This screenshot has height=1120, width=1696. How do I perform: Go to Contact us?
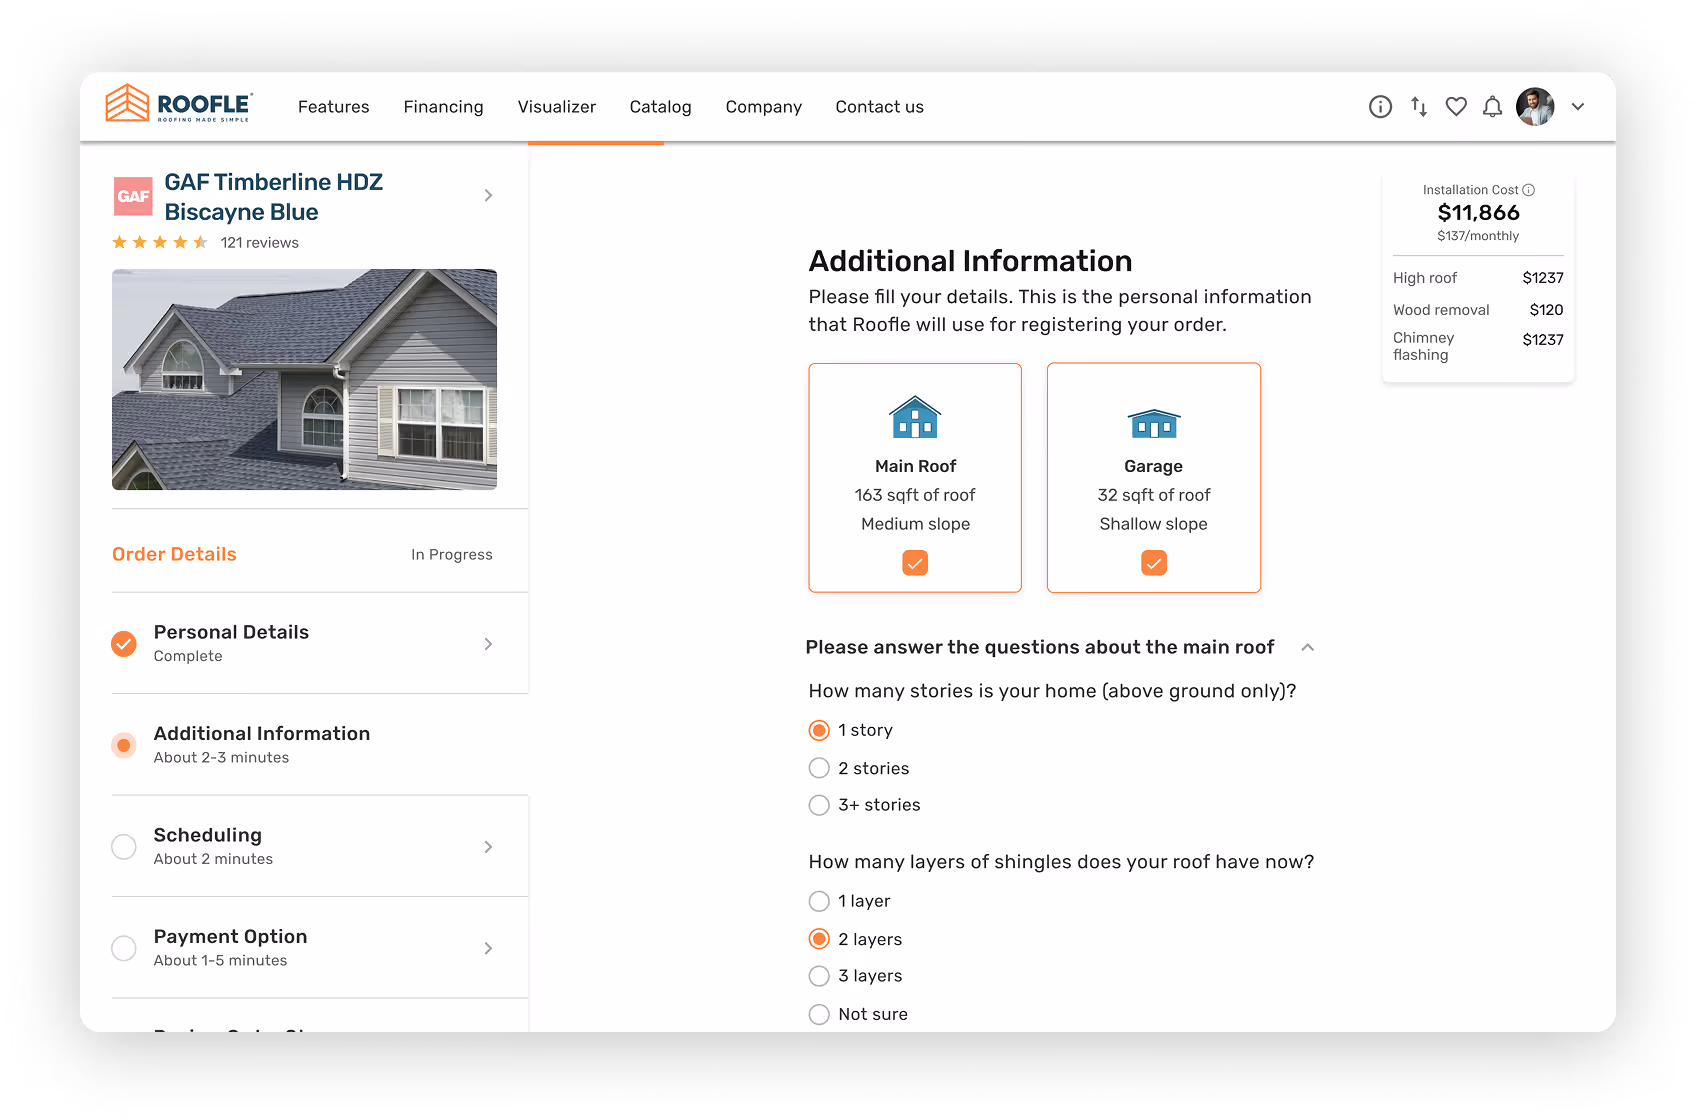(x=879, y=107)
